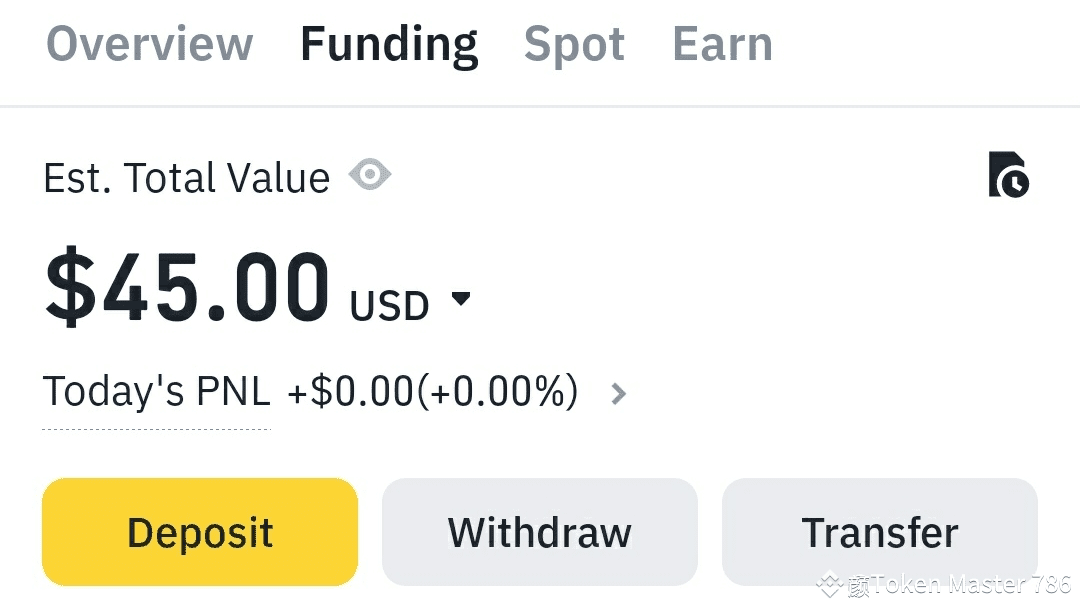Tap the dotted-underlined Today's PNL label
Screen dimensions: 1080x607
pyautogui.click(x=157, y=392)
